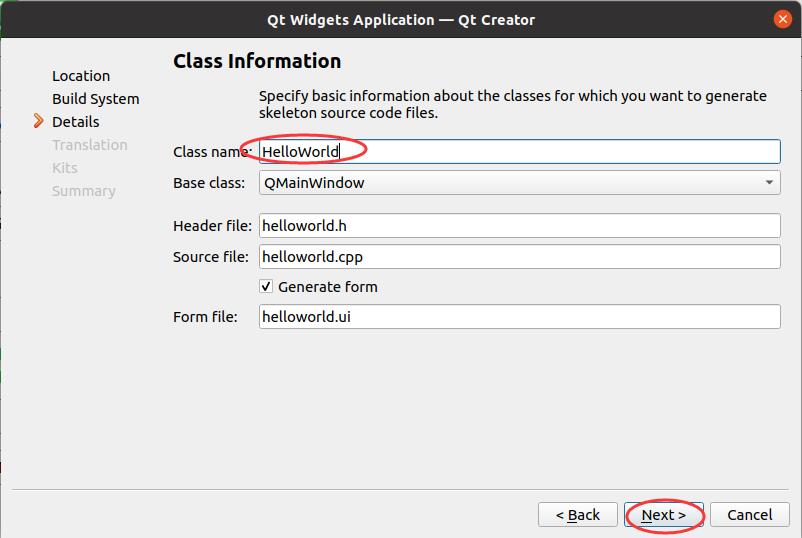Click the Header file input field
The image size is (802, 538).
coord(520,226)
